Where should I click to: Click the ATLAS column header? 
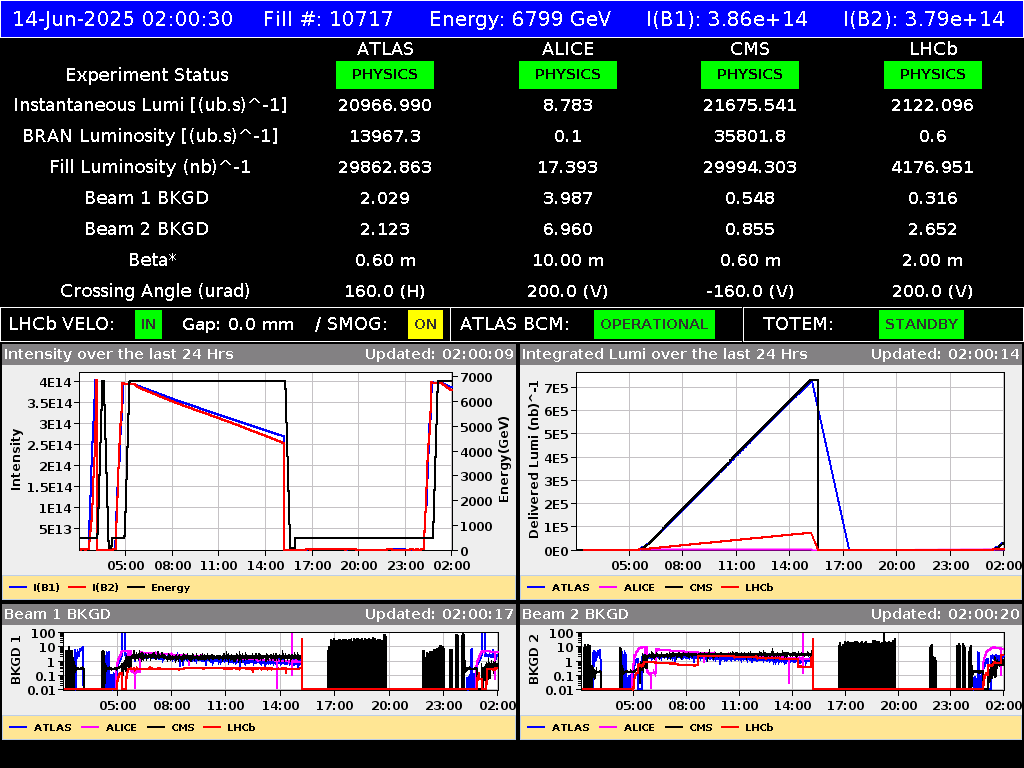385,49
